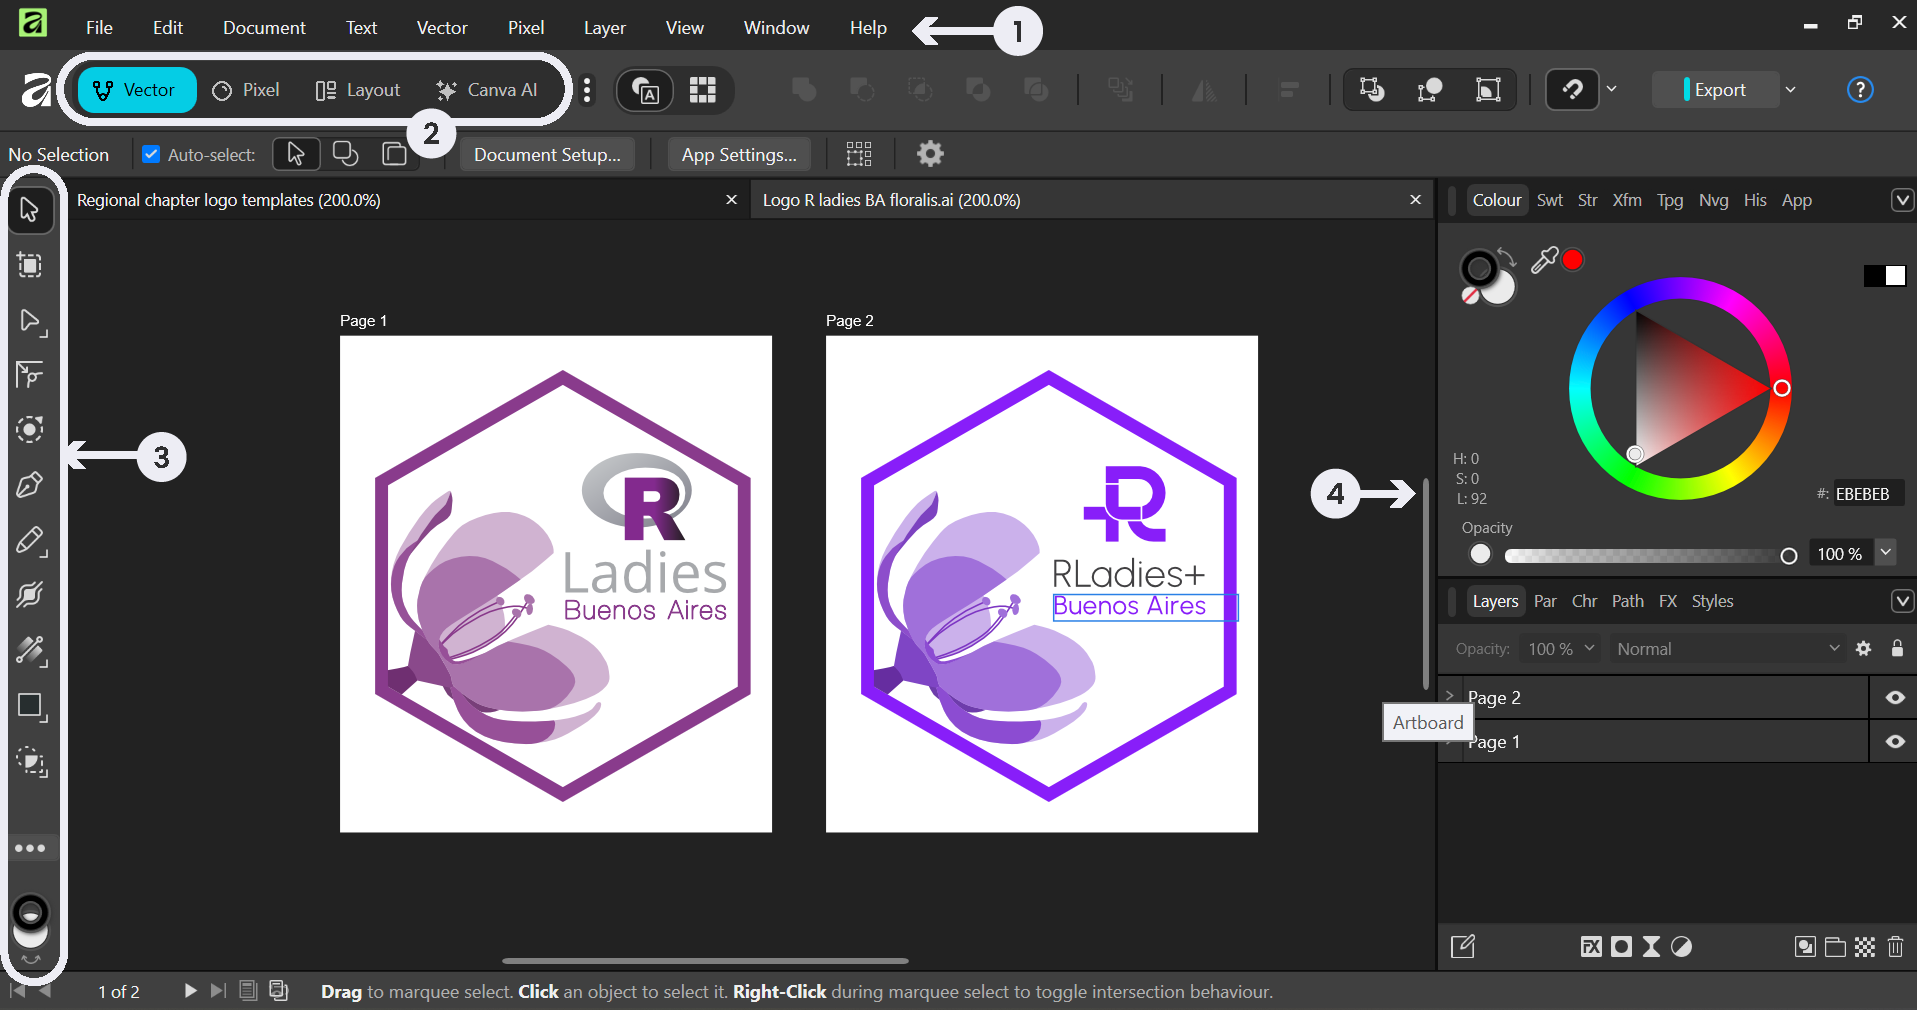Delete selected layer with trash icon
Screen dimensions: 1917x1010
tap(1895, 947)
